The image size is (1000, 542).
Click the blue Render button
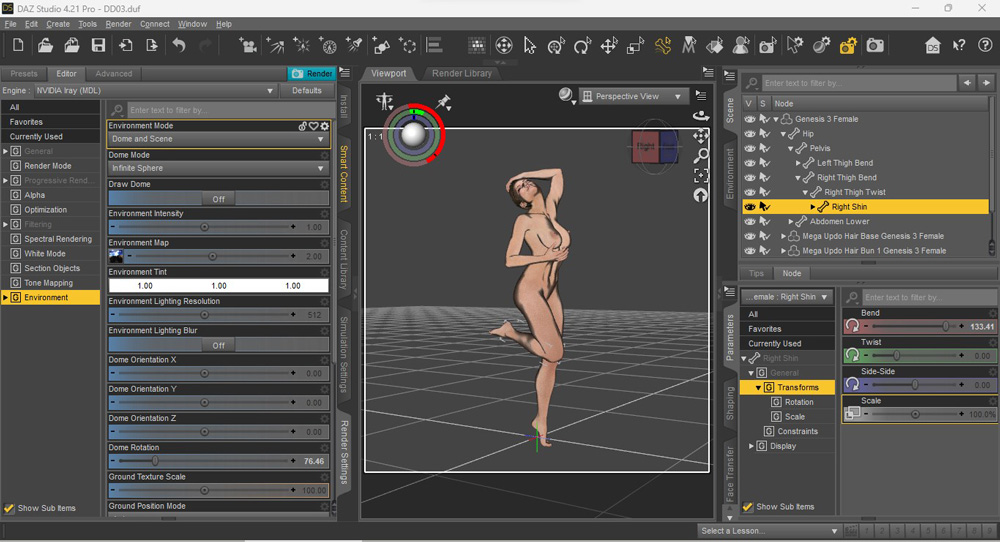311,74
